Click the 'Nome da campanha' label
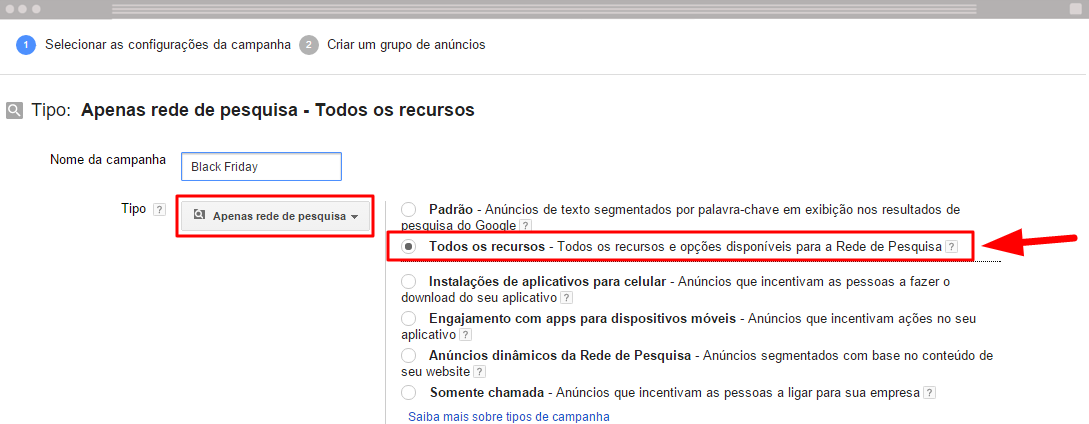This screenshot has height=424, width=1089. pyautogui.click(x=108, y=160)
